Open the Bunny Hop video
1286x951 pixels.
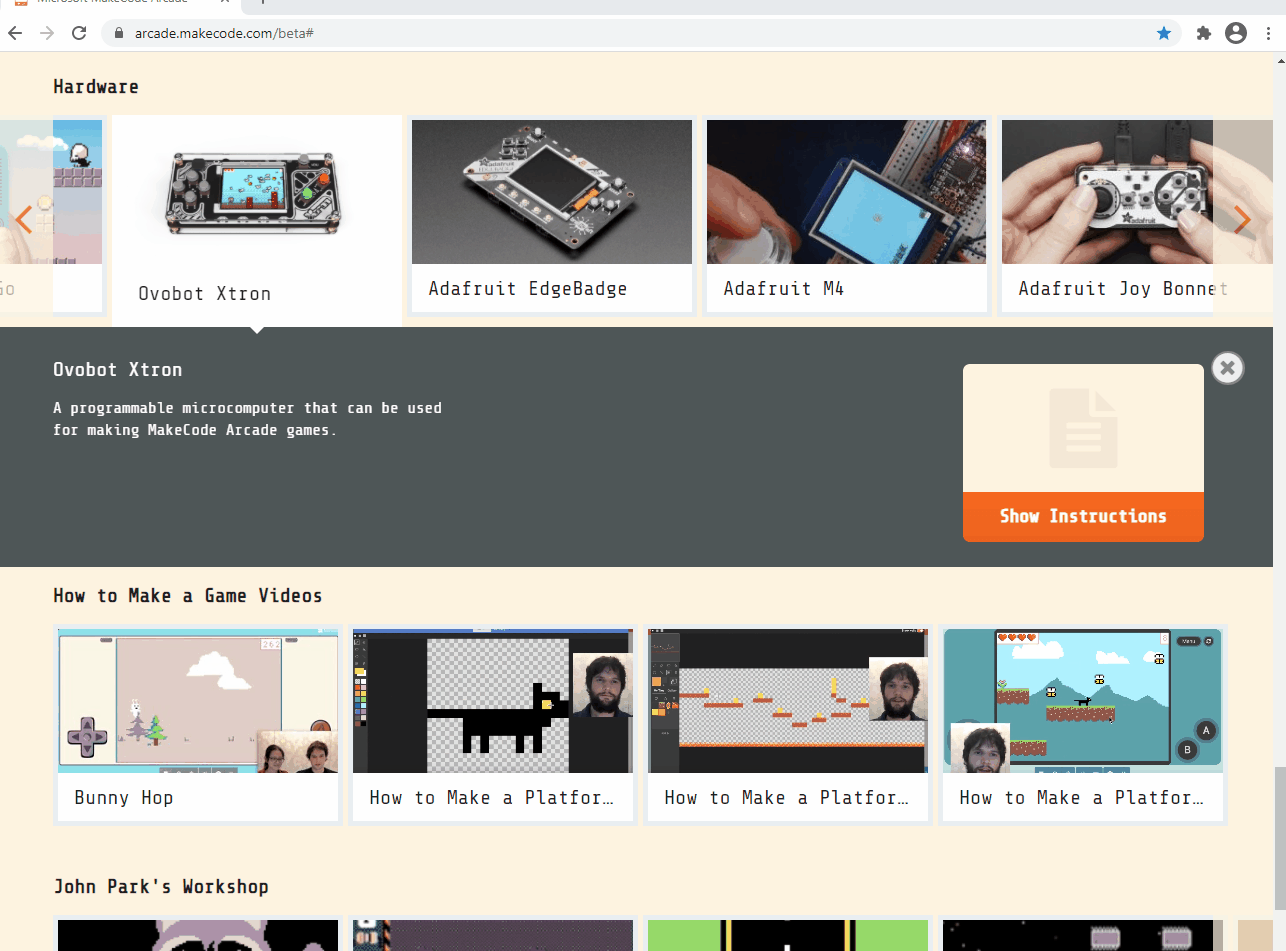click(x=197, y=700)
